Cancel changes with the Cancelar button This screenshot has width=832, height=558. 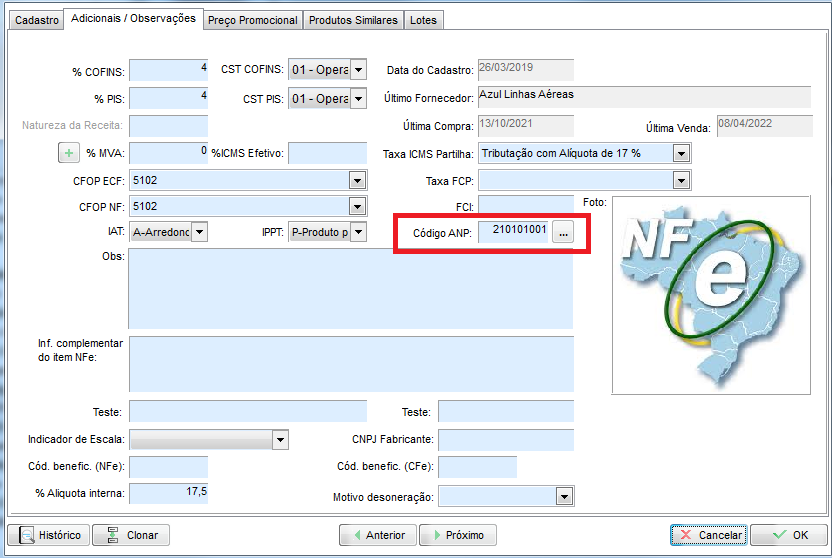pyautogui.click(x=709, y=535)
